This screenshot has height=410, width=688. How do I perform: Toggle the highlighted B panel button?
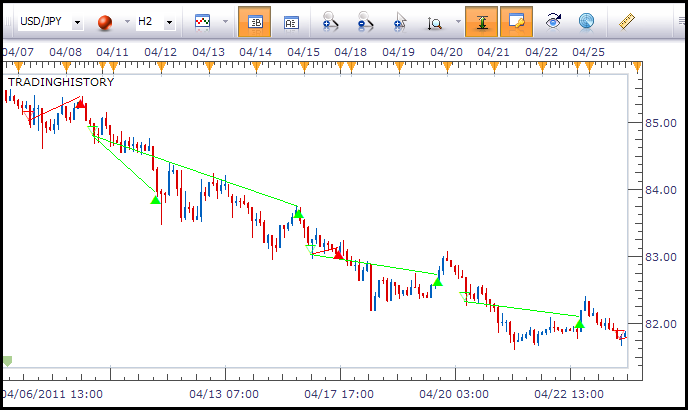(255, 21)
